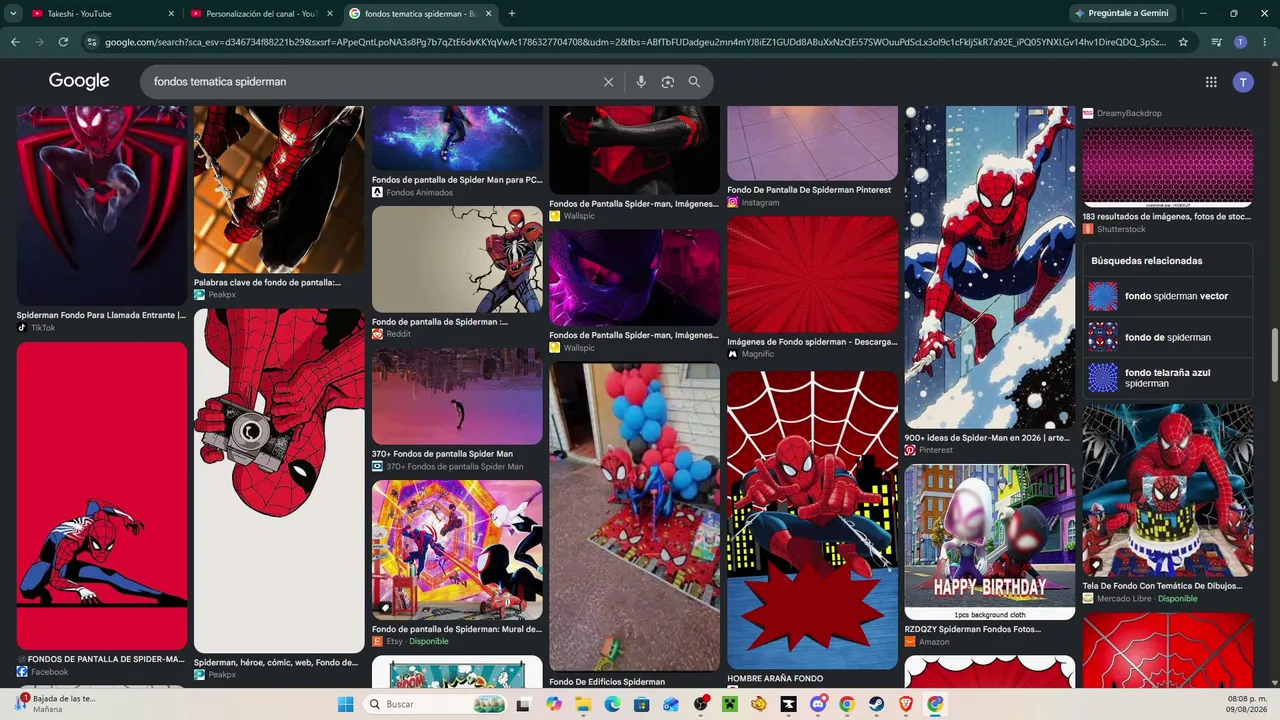Focus the Google search input field
Screen dimensions: 1280x720
[x=370, y=82]
